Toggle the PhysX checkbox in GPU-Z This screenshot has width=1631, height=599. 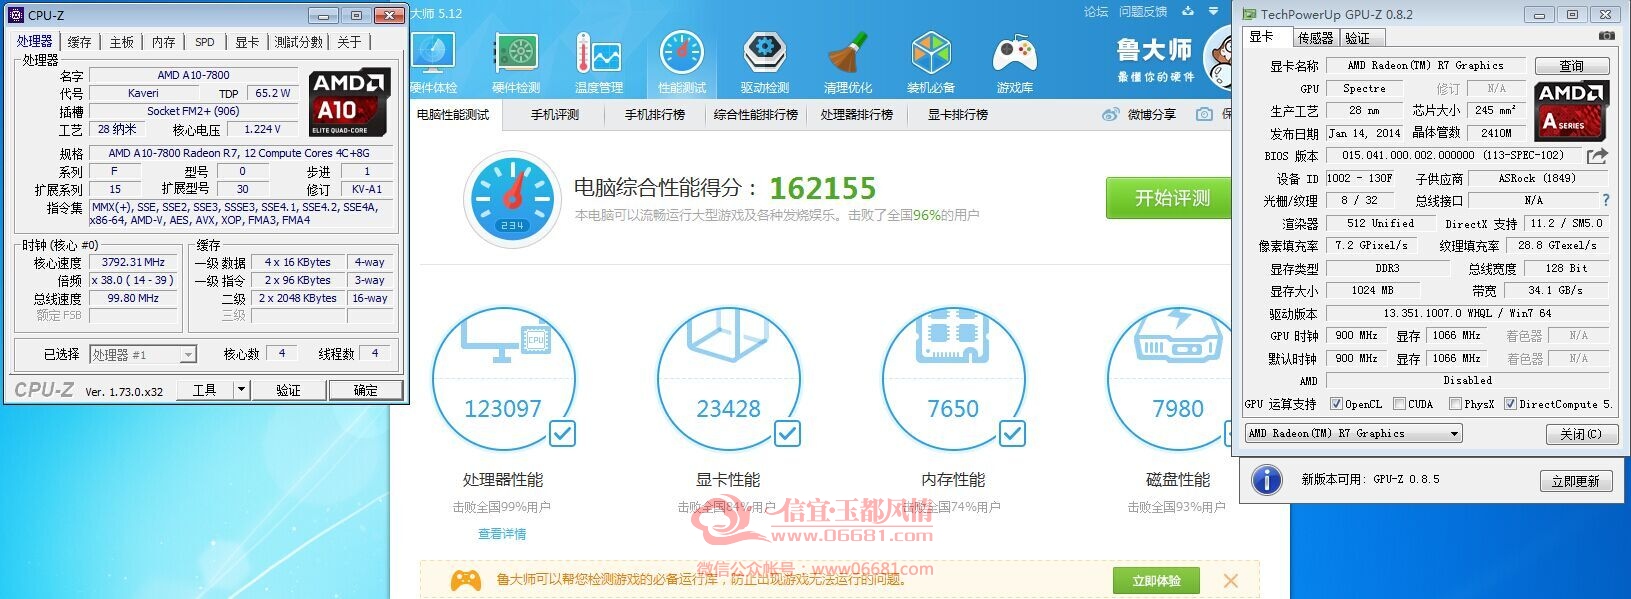coord(1455,404)
